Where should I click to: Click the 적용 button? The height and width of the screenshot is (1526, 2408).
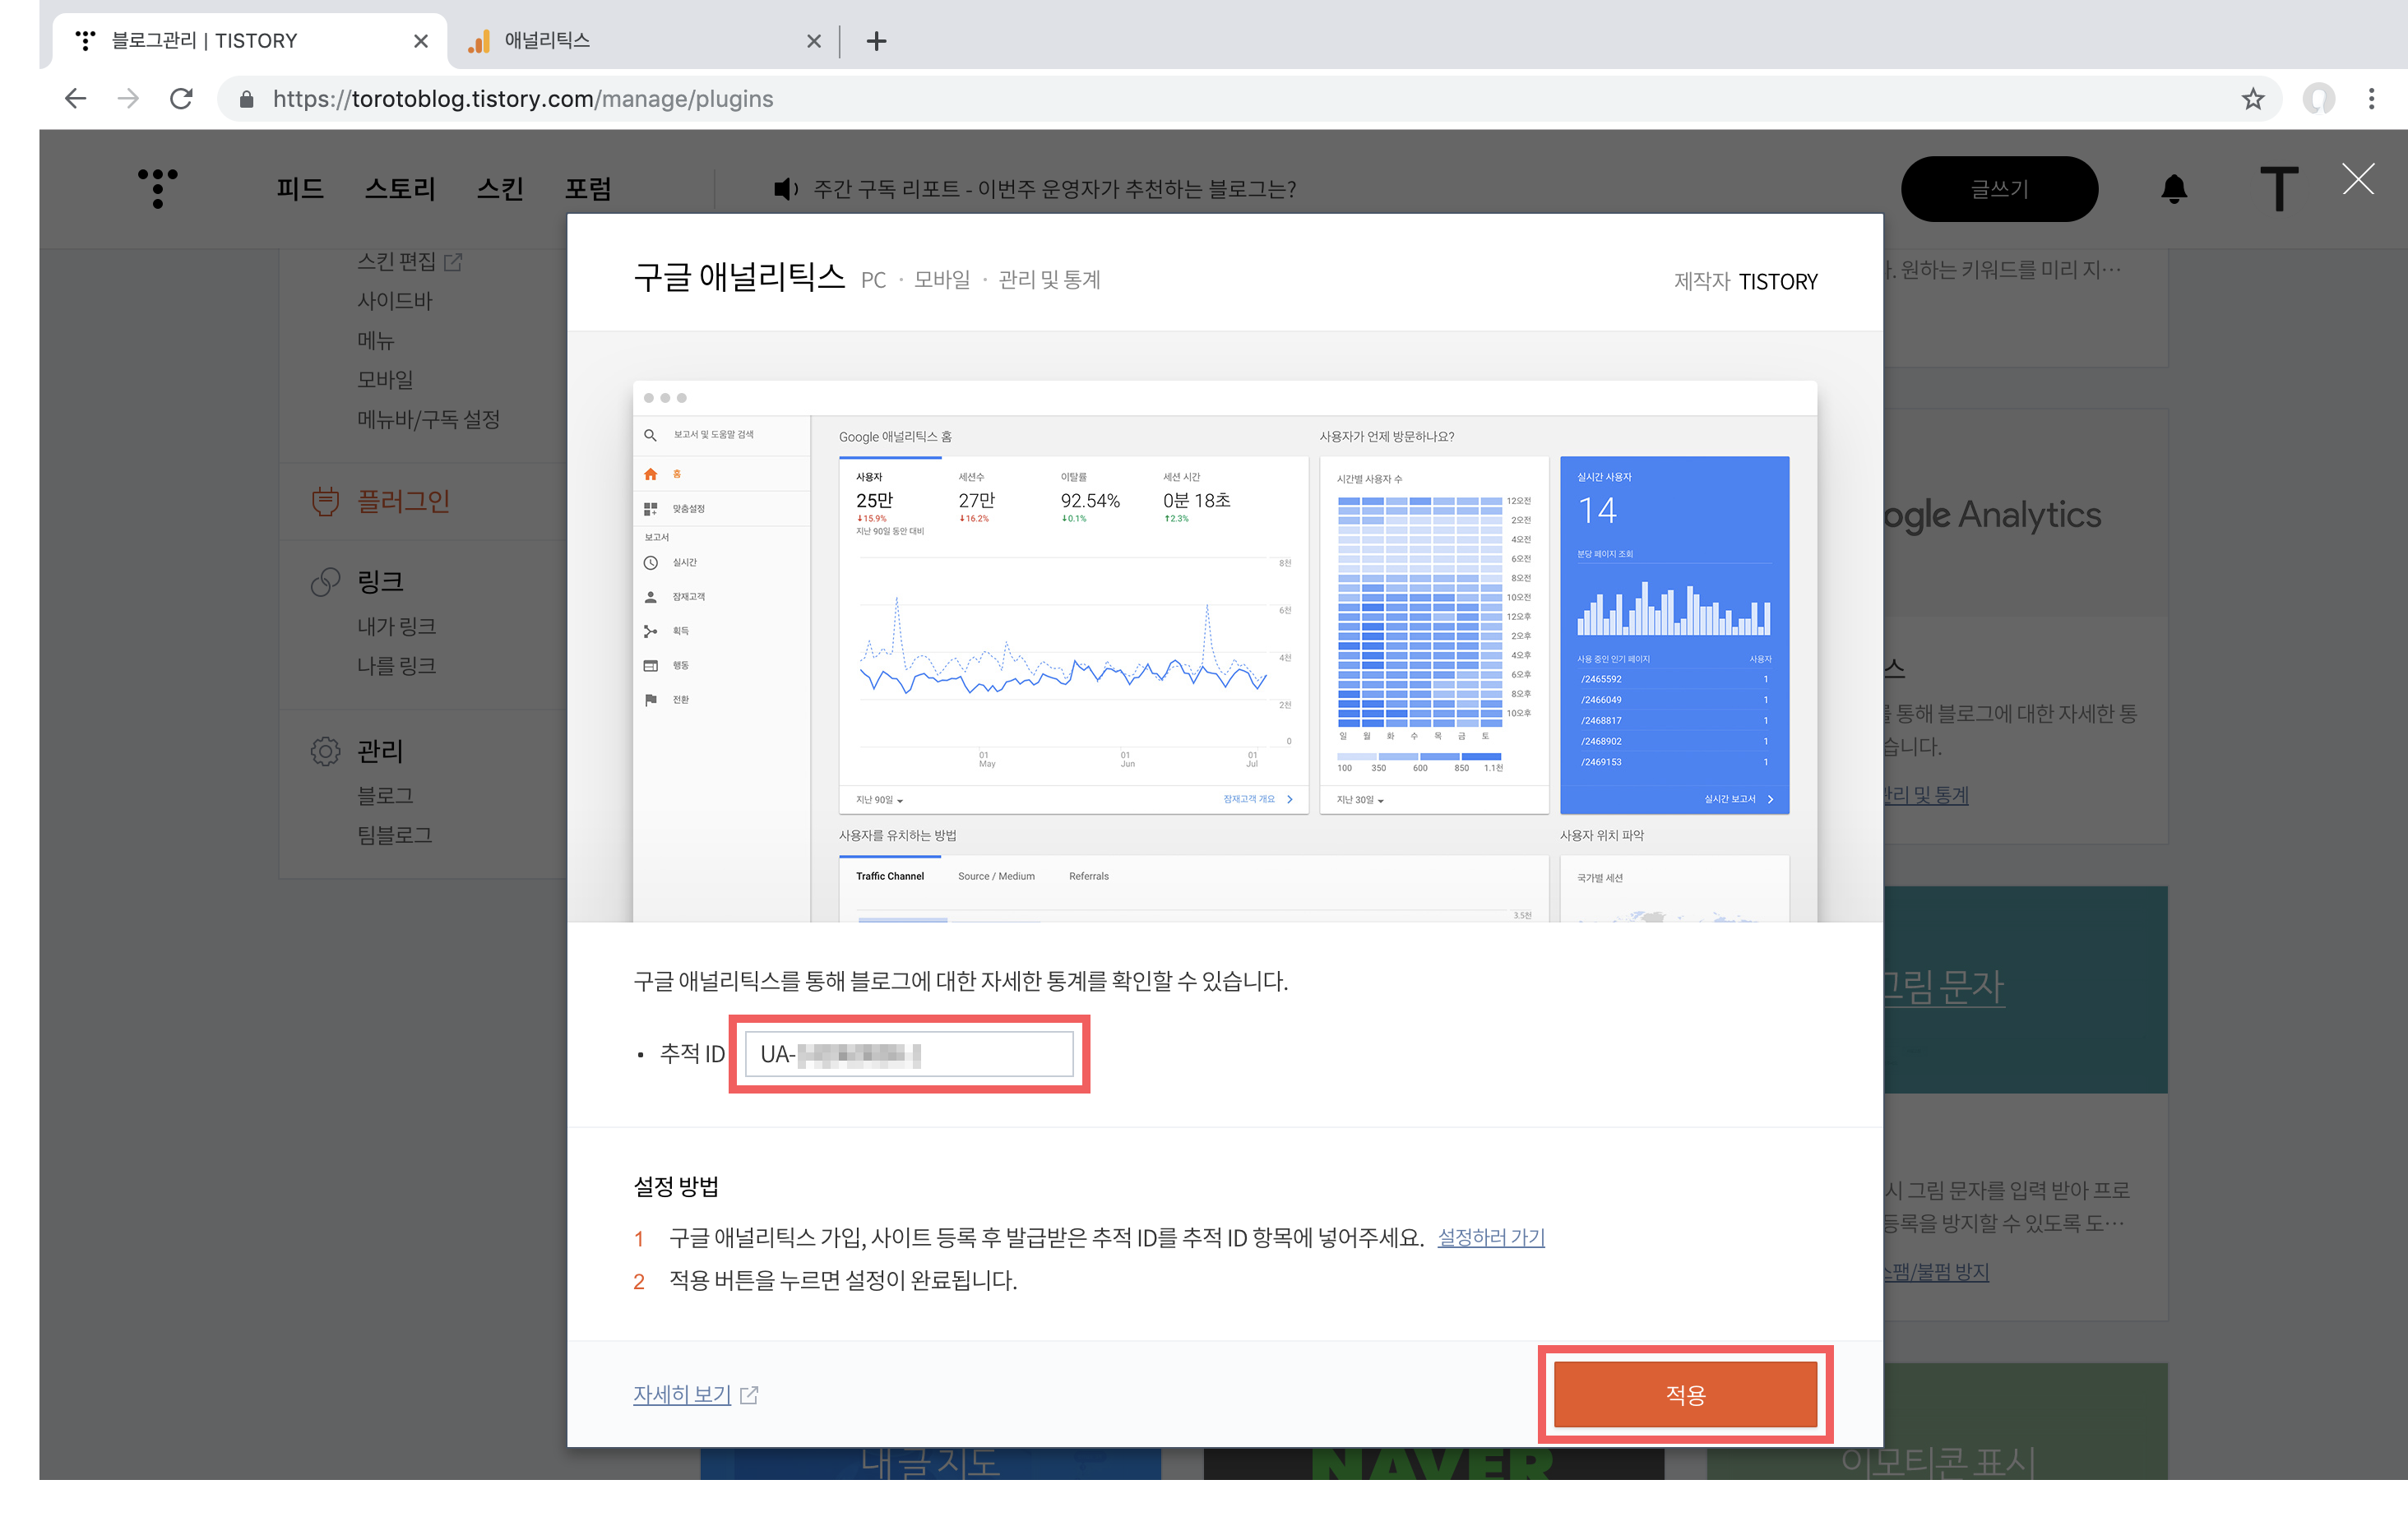point(1685,1394)
